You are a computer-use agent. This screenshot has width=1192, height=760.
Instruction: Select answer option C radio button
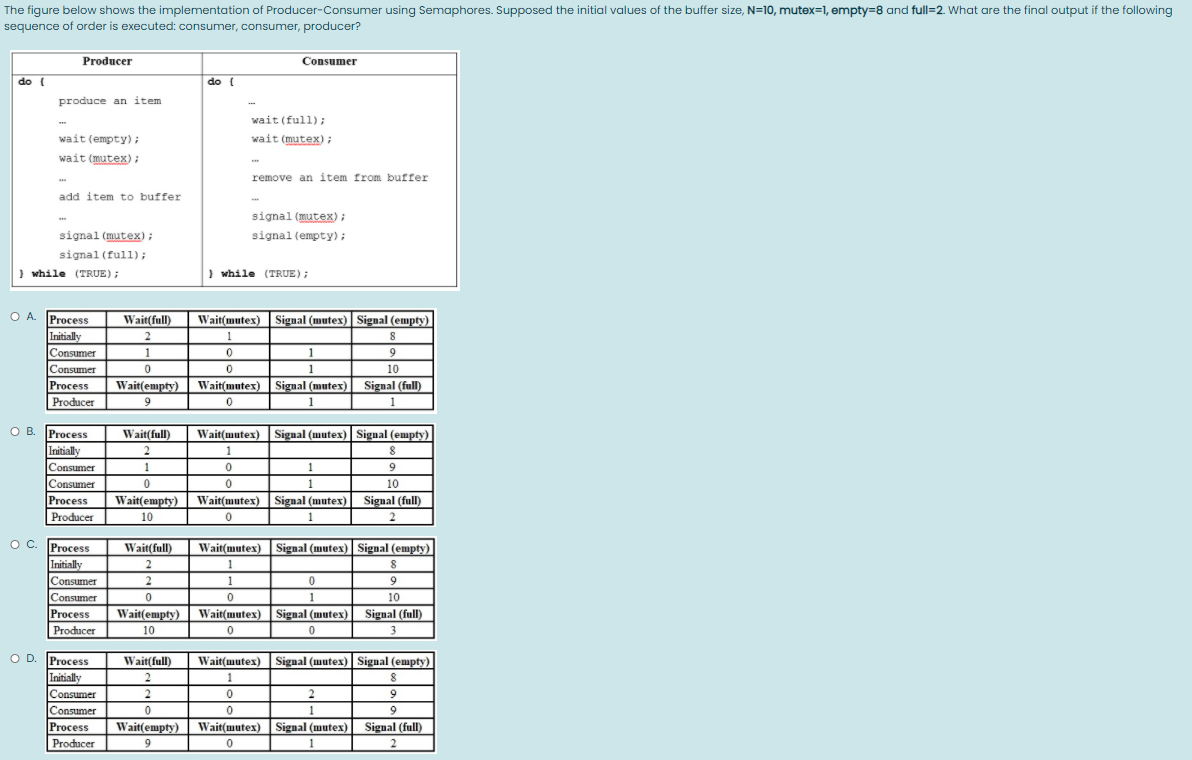coord(15,544)
